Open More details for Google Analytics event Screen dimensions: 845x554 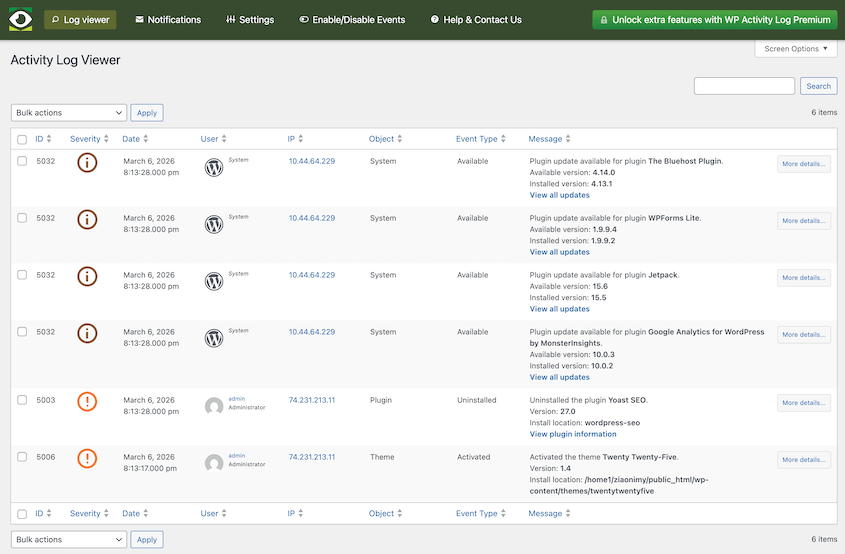[x=804, y=335]
